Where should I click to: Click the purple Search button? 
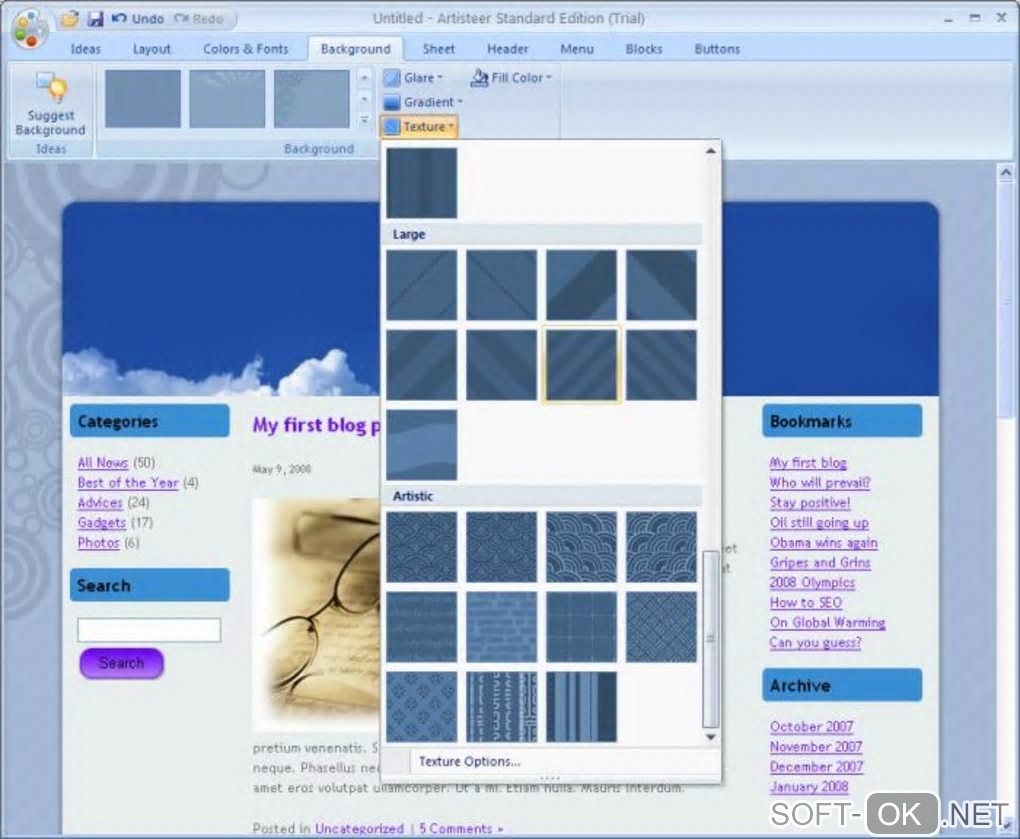(122, 663)
